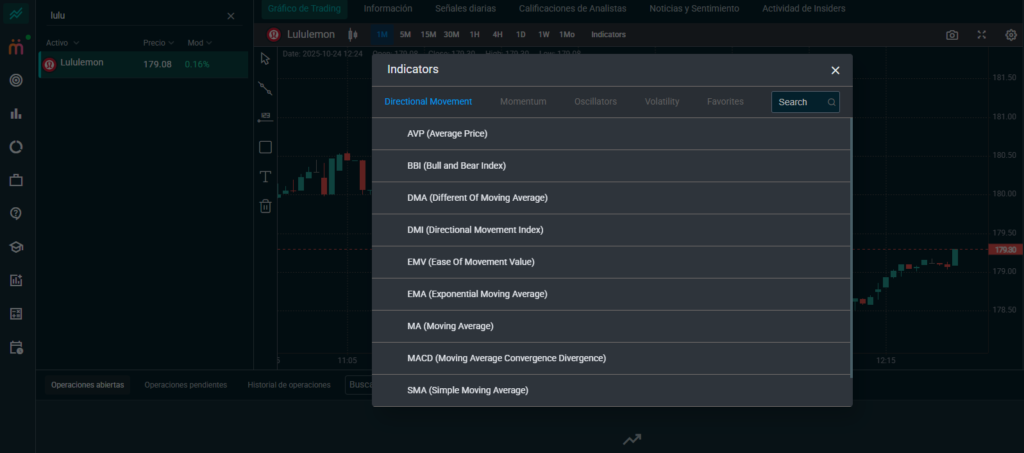
Task: Click the trash delete drawings icon
Action: (x=265, y=206)
